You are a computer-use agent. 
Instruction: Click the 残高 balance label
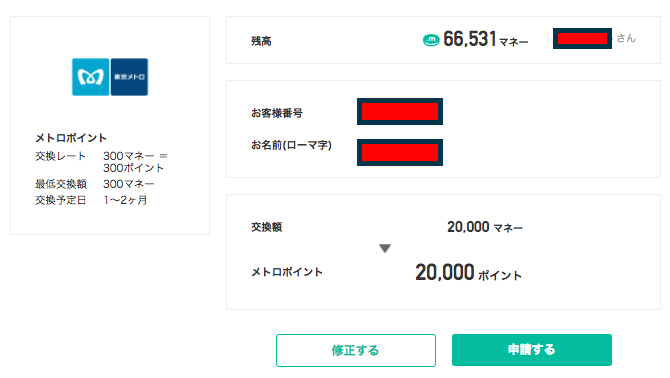pos(261,41)
